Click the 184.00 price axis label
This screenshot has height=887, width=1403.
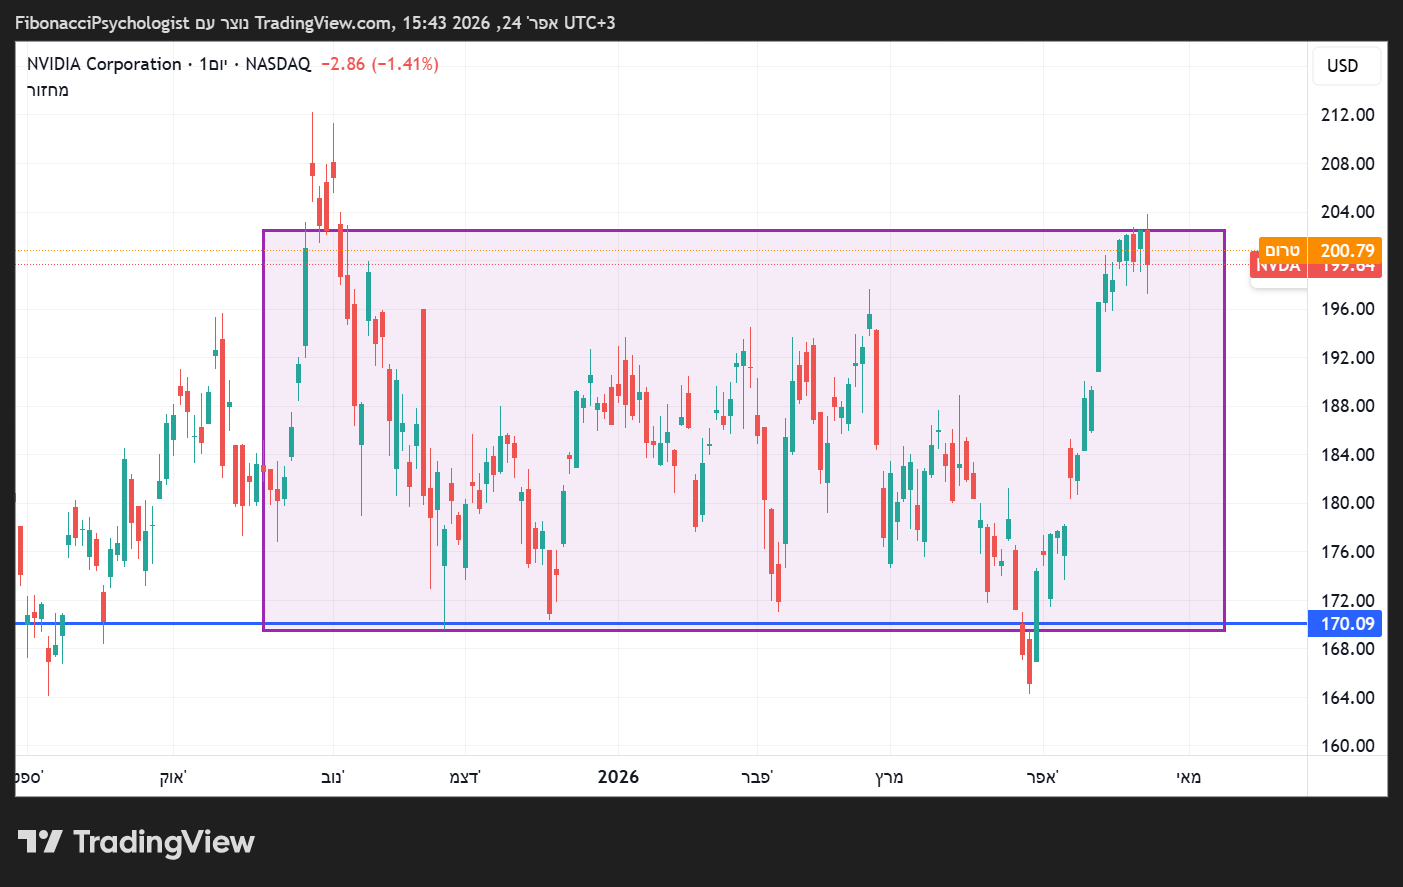pyautogui.click(x=1348, y=455)
